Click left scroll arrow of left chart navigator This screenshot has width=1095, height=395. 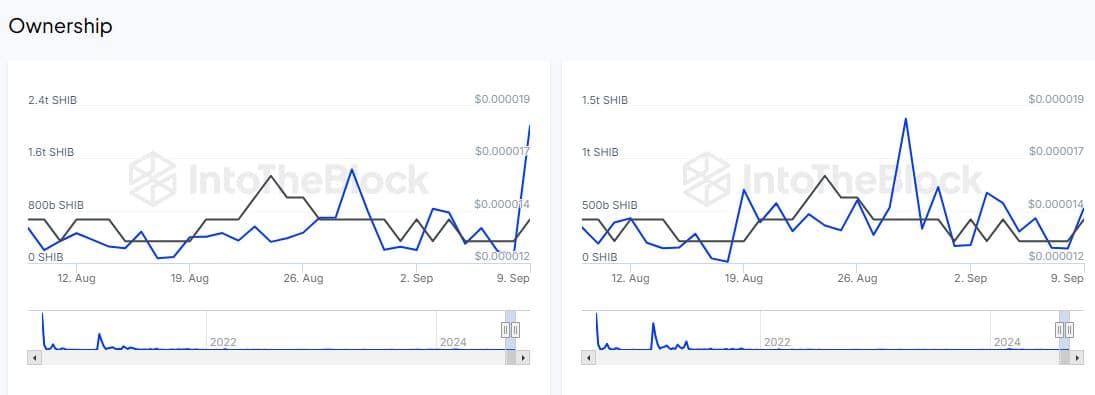click(34, 357)
